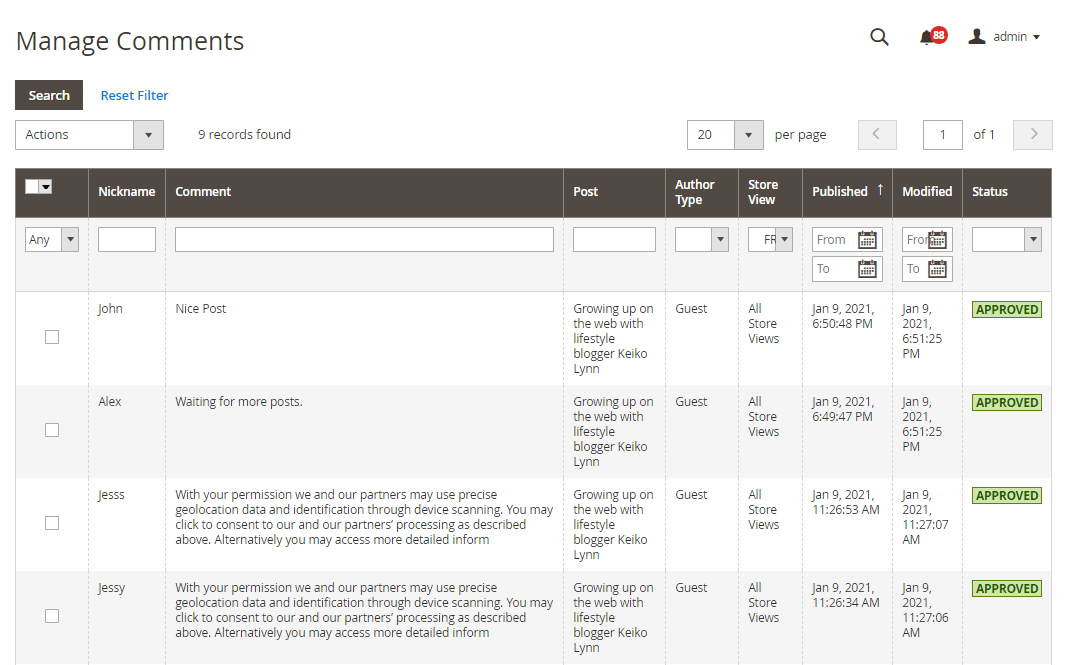Expand the 20 per page dropdown
Image resolution: width=1069 pixels, height=665 pixels.
tap(725, 134)
